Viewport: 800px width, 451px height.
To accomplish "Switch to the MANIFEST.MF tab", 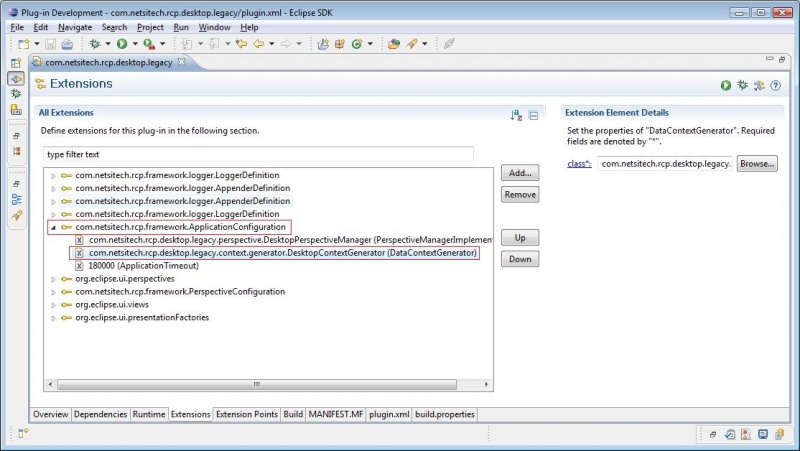I will (335, 414).
